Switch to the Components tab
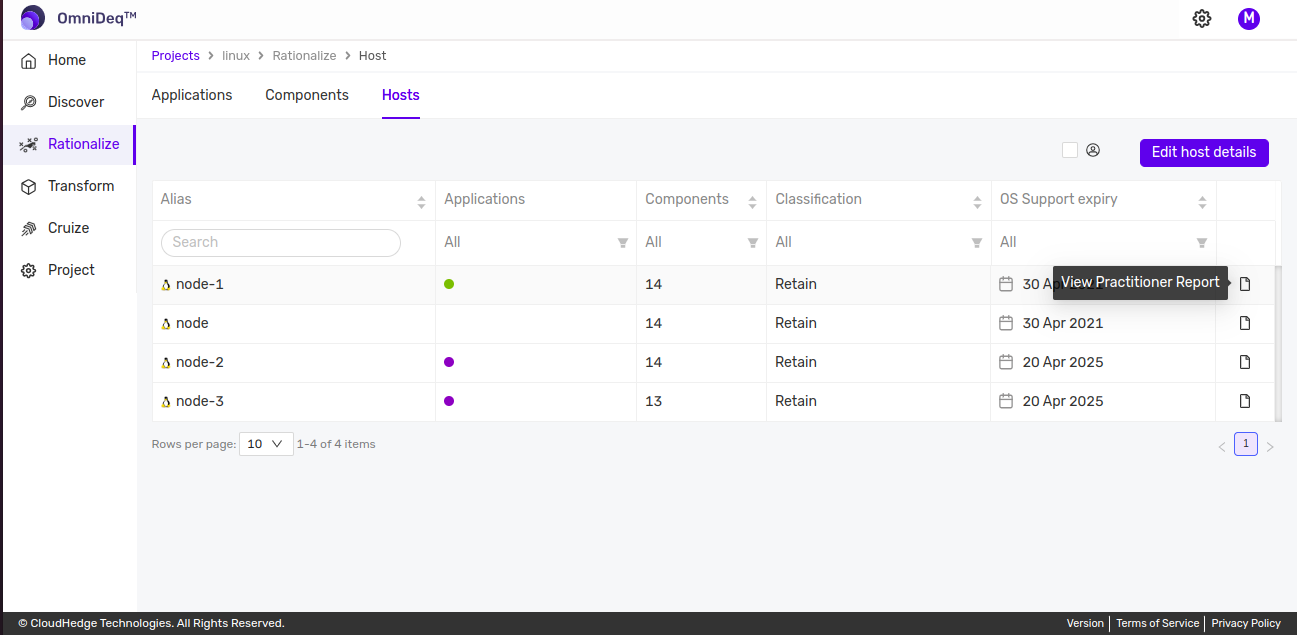The image size is (1297, 635). 307,95
